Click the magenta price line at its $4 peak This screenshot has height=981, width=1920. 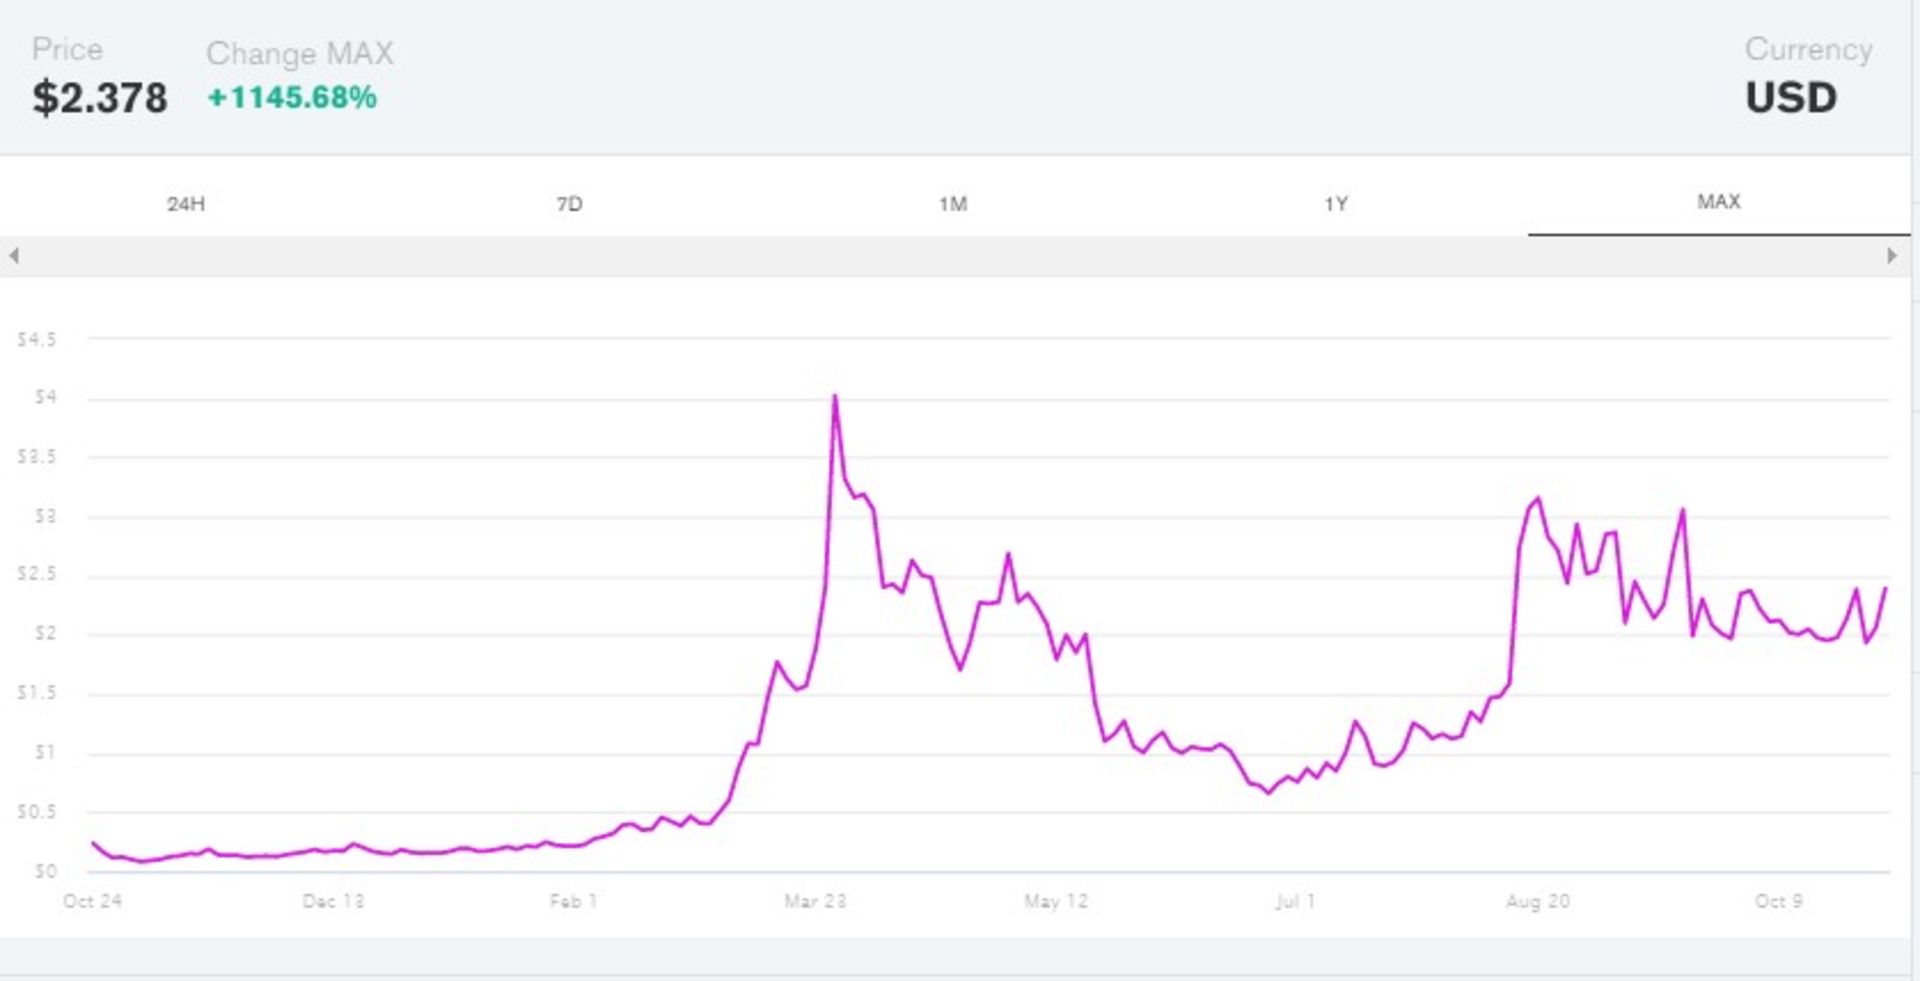[x=836, y=396]
